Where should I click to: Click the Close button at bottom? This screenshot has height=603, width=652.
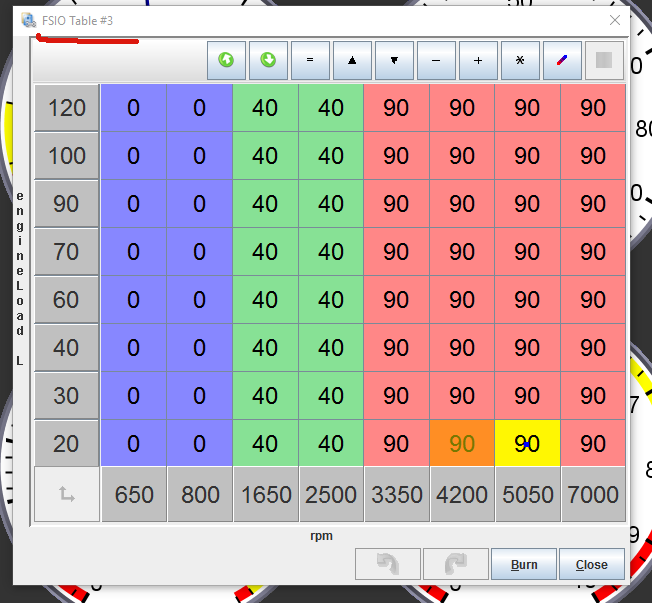(x=591, y=564)
